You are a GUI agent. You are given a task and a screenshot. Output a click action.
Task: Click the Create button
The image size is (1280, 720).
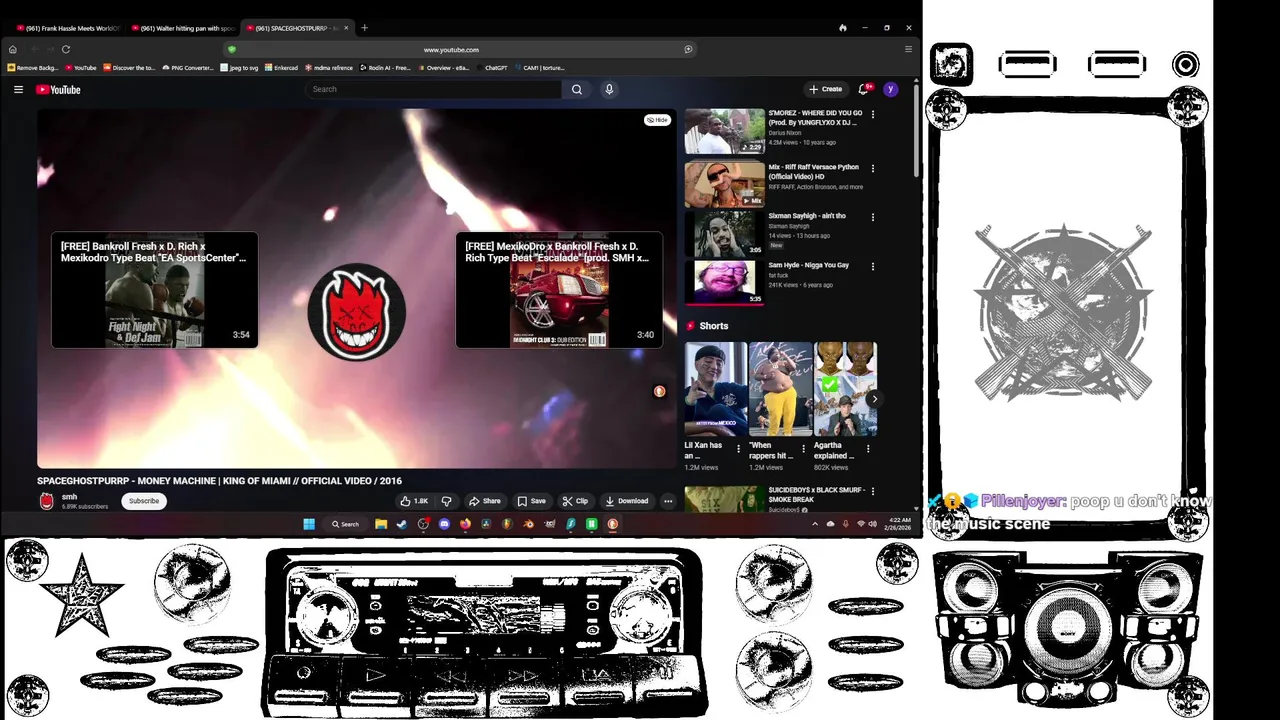[826, 89]
